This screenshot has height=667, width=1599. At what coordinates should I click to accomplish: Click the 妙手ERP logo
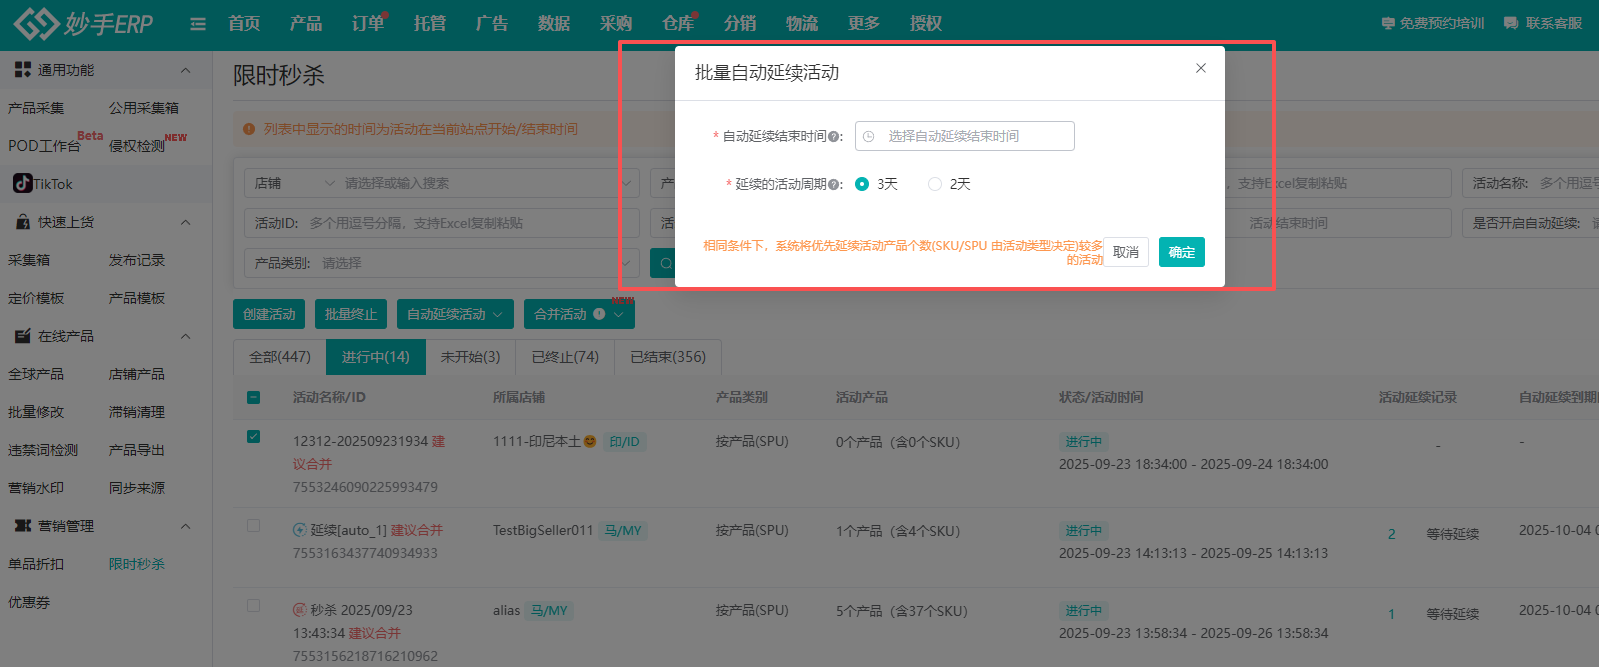[83, 23]
